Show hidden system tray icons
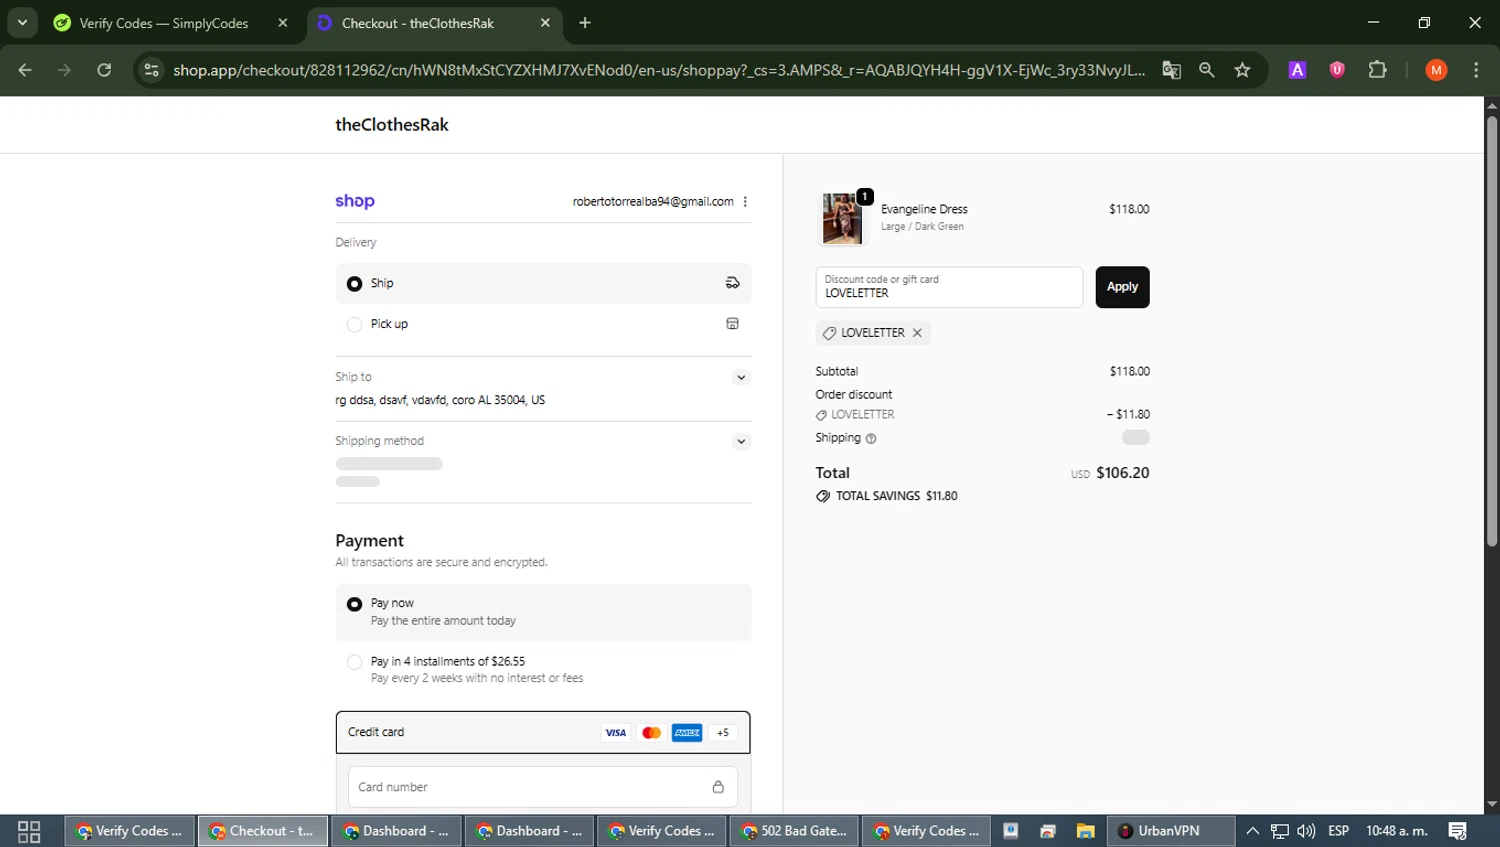 click(x=1252, y=831)
